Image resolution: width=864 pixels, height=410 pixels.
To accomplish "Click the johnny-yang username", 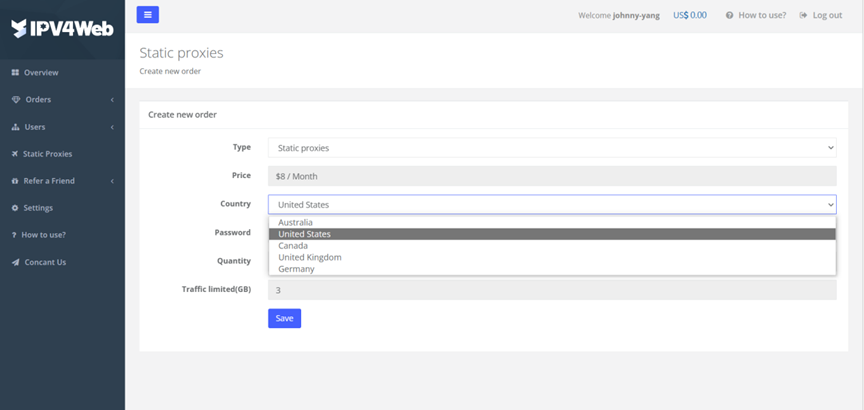I will tap(636, 15).
